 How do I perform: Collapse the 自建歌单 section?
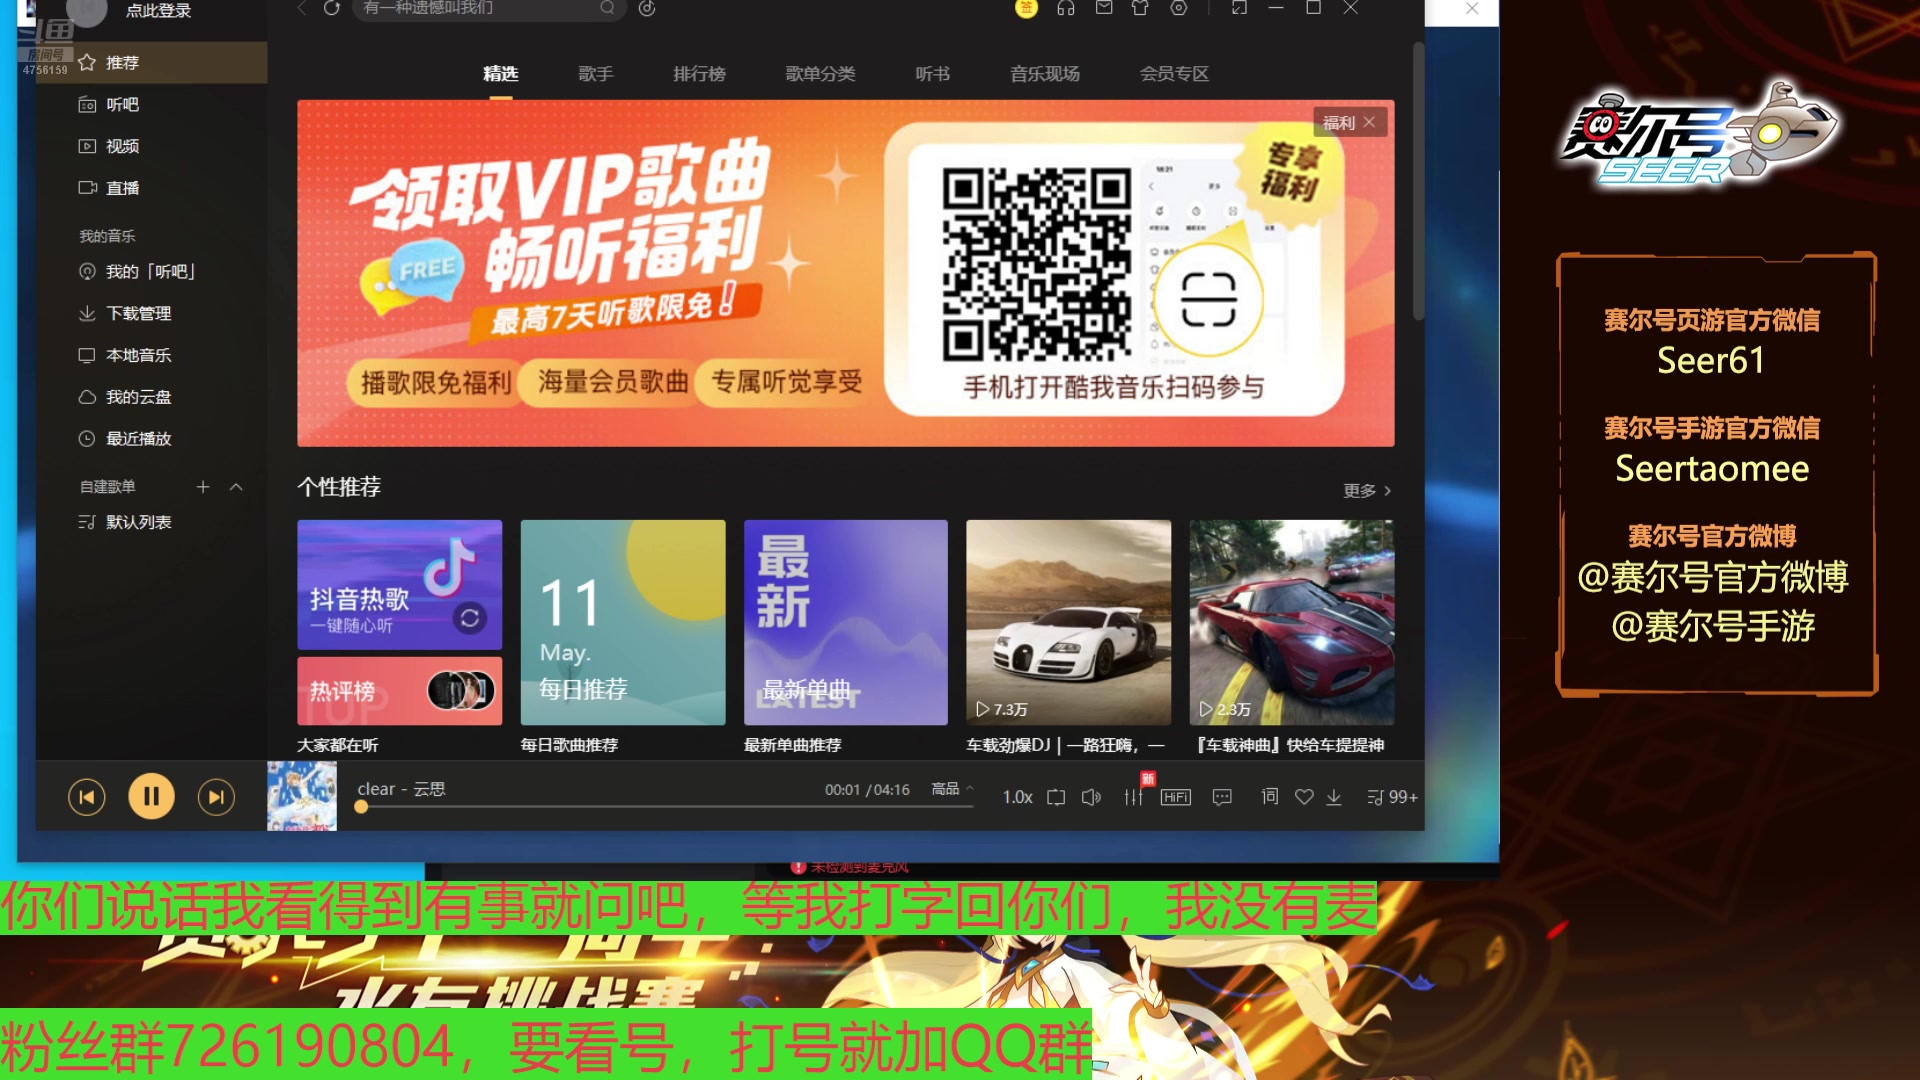(x=236, y=487)
